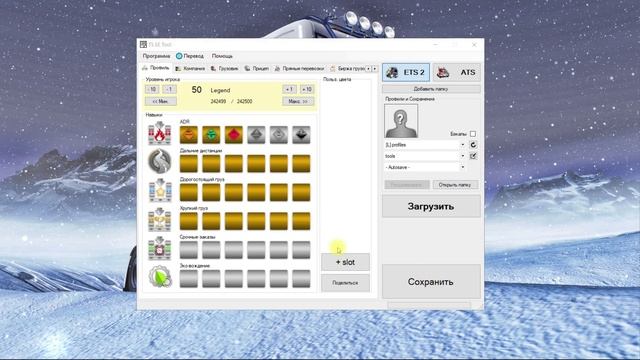Click the high value cargo skill icon
The image size is (640, 360).
160,191
